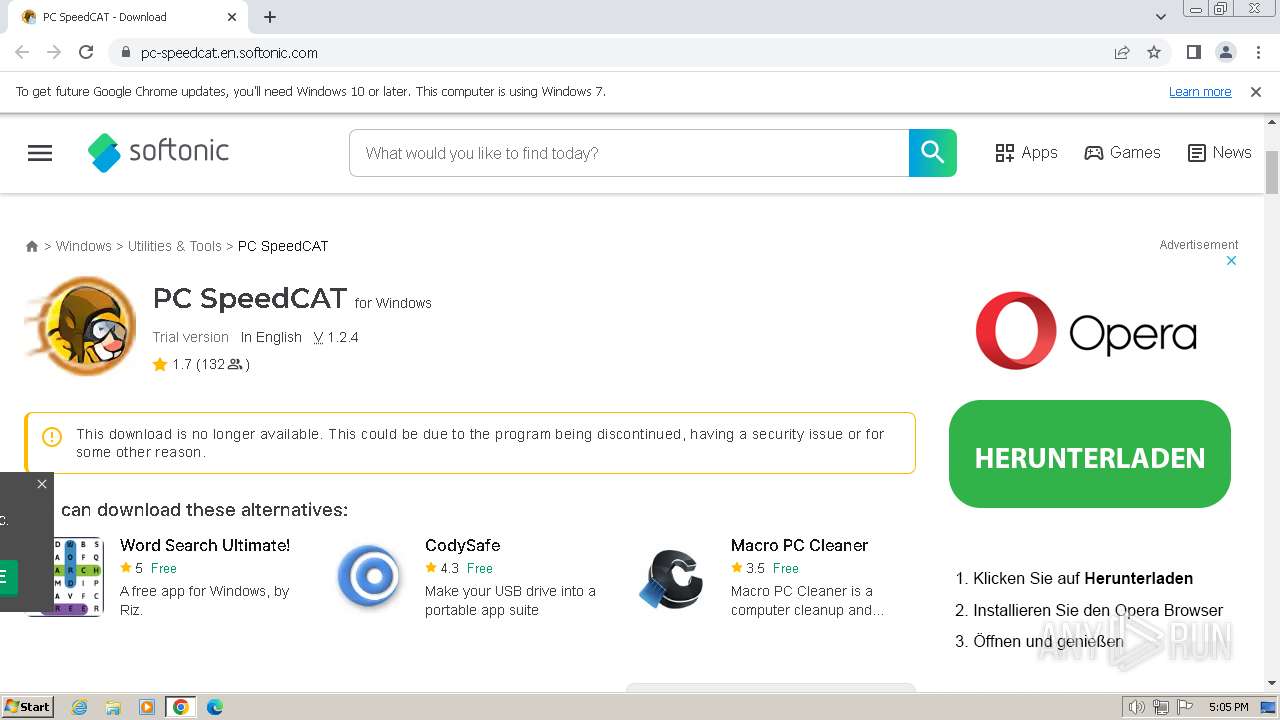Open the Windows Start menu
1280x720 pixels.
pos(28,706)
